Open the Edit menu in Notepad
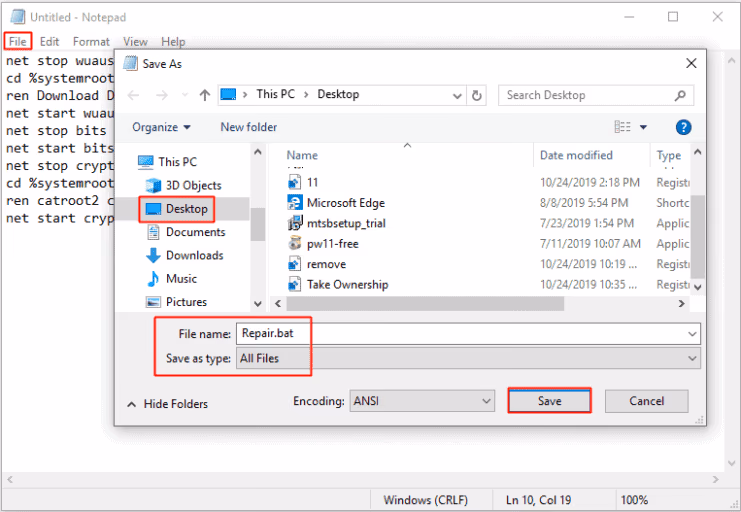741x512 pixels. [x=50, y=42]
